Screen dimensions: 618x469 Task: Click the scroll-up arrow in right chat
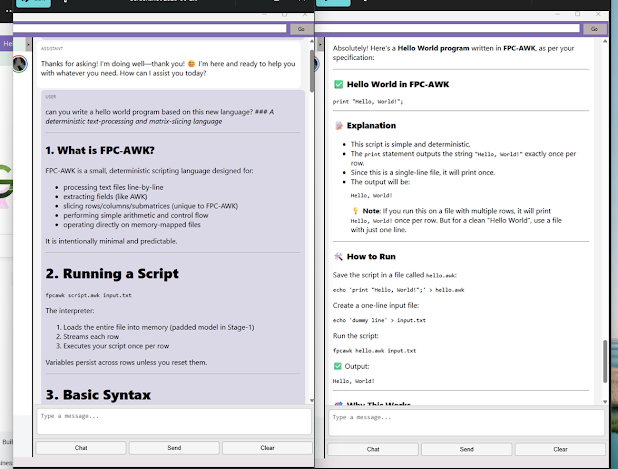click(x=605, y=41)
